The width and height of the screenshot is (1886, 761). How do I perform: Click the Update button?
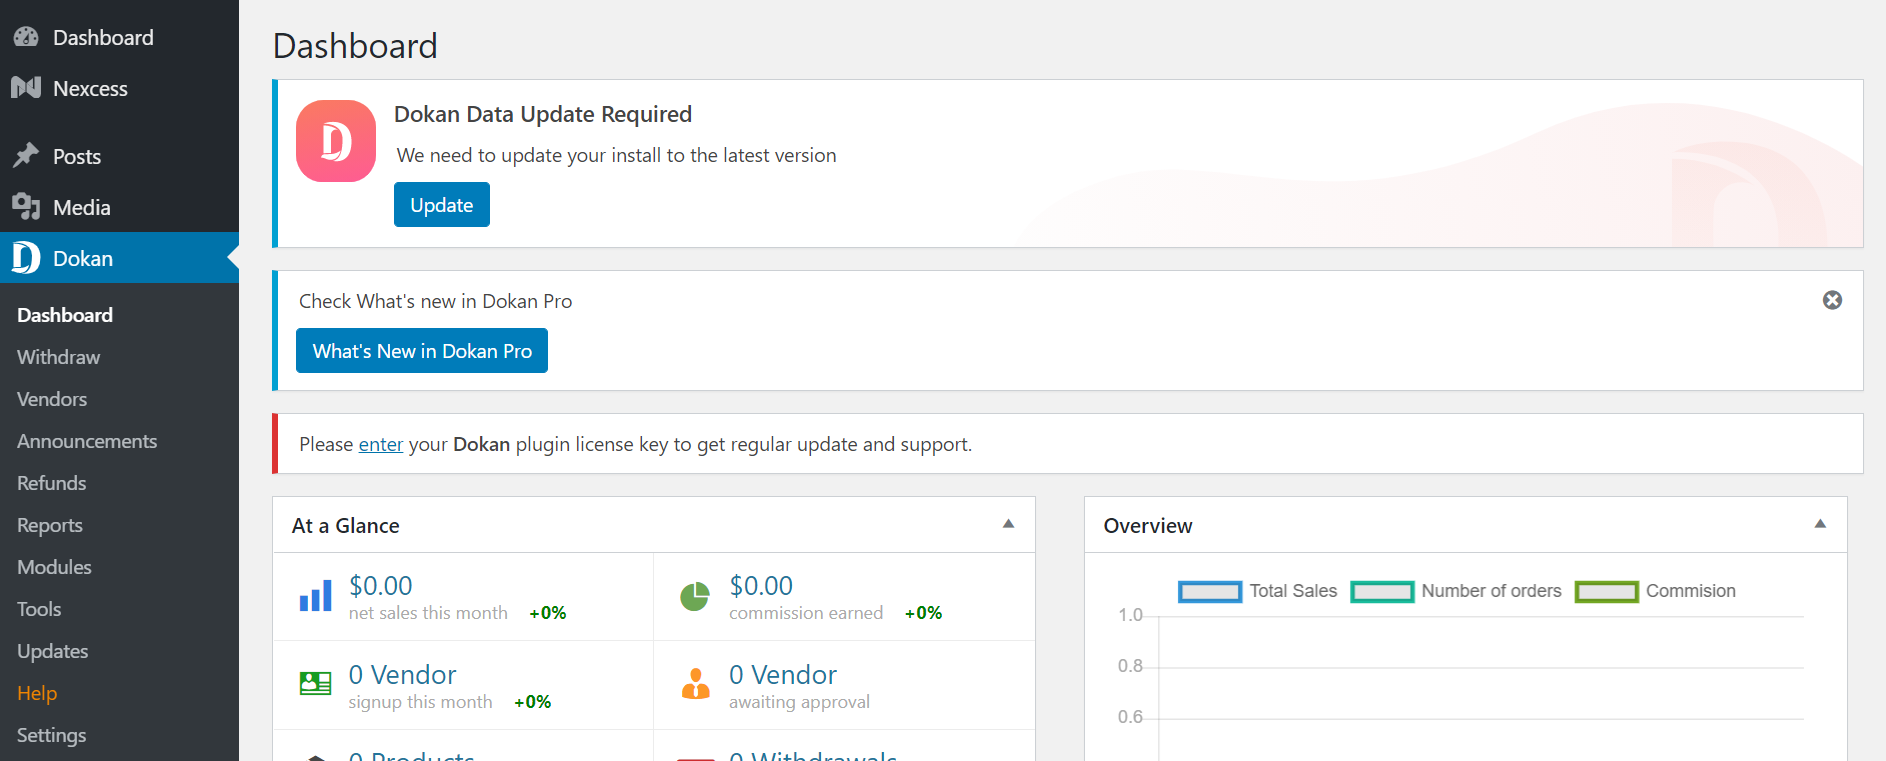pos(442,205)
